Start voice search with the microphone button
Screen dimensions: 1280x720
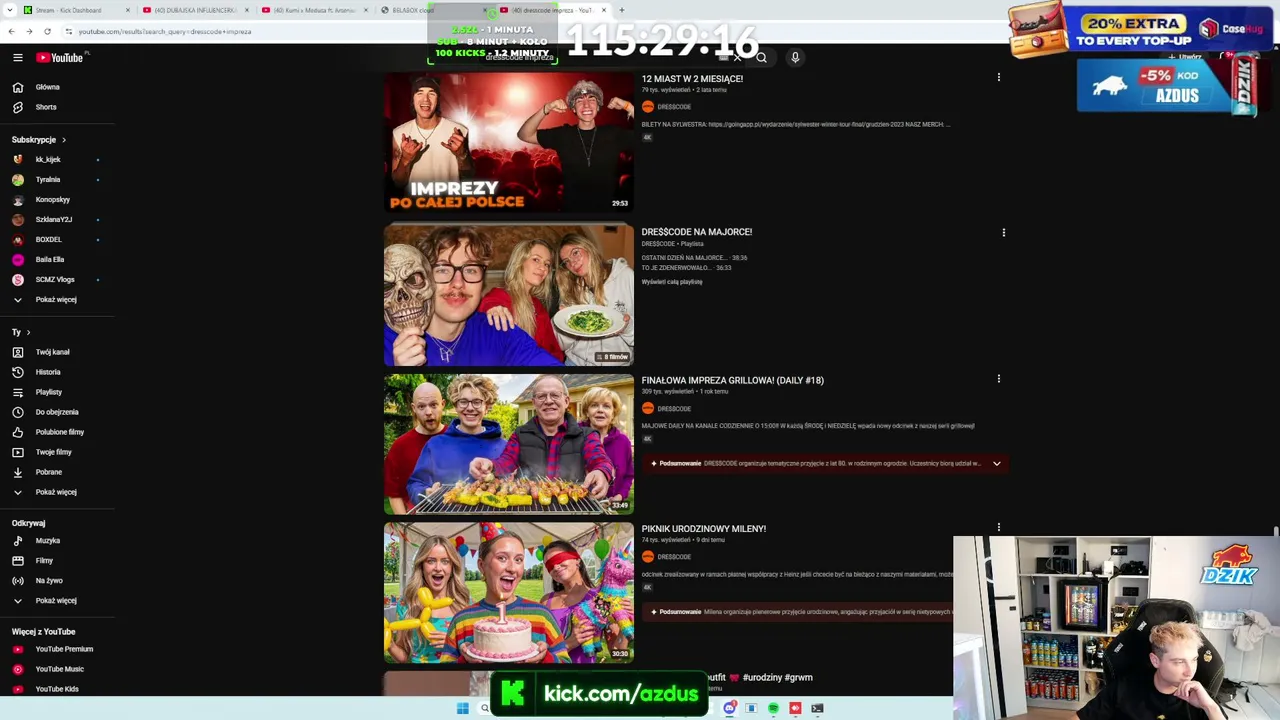(795, 58)
